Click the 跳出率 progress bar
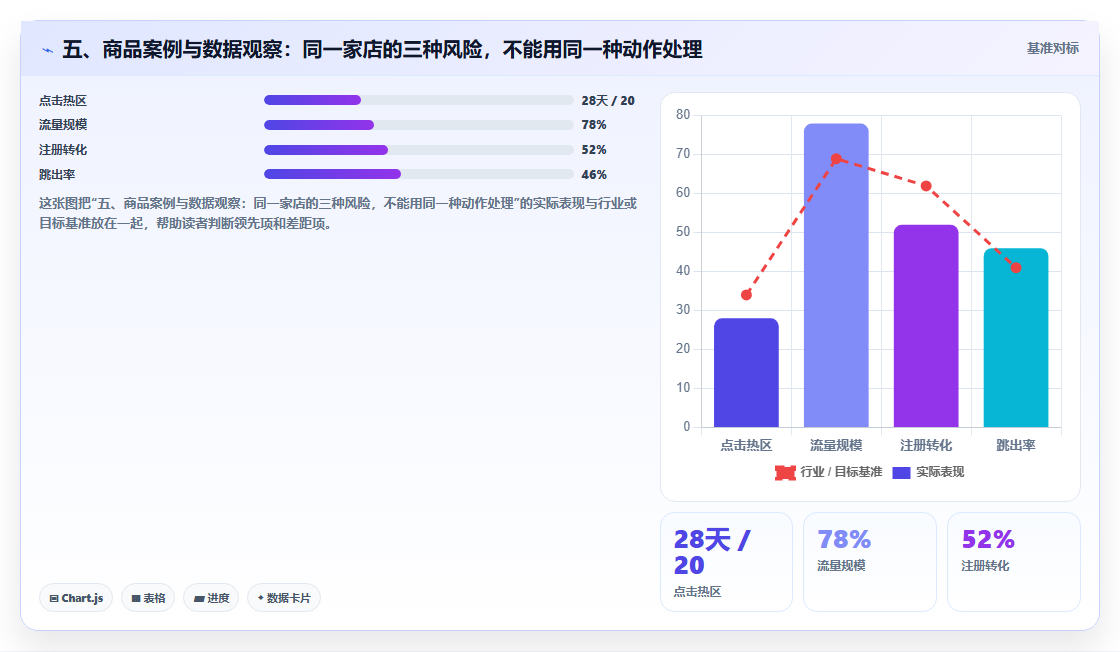The image size is (1120, 652). pos(419,174)
